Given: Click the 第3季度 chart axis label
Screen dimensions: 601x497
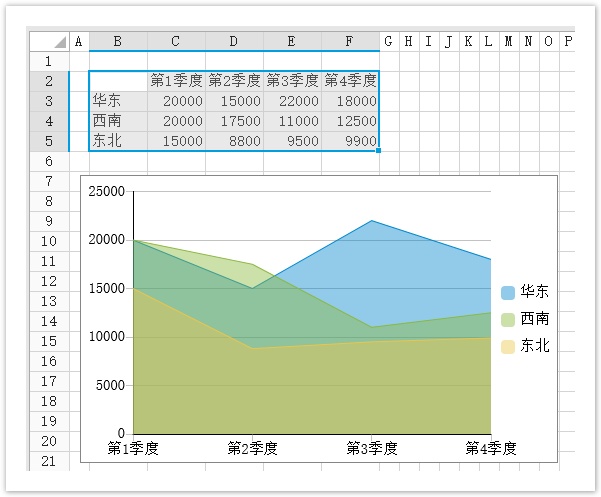Looking at the screenshot, I should pyautogui.click(x=372, y=449).
